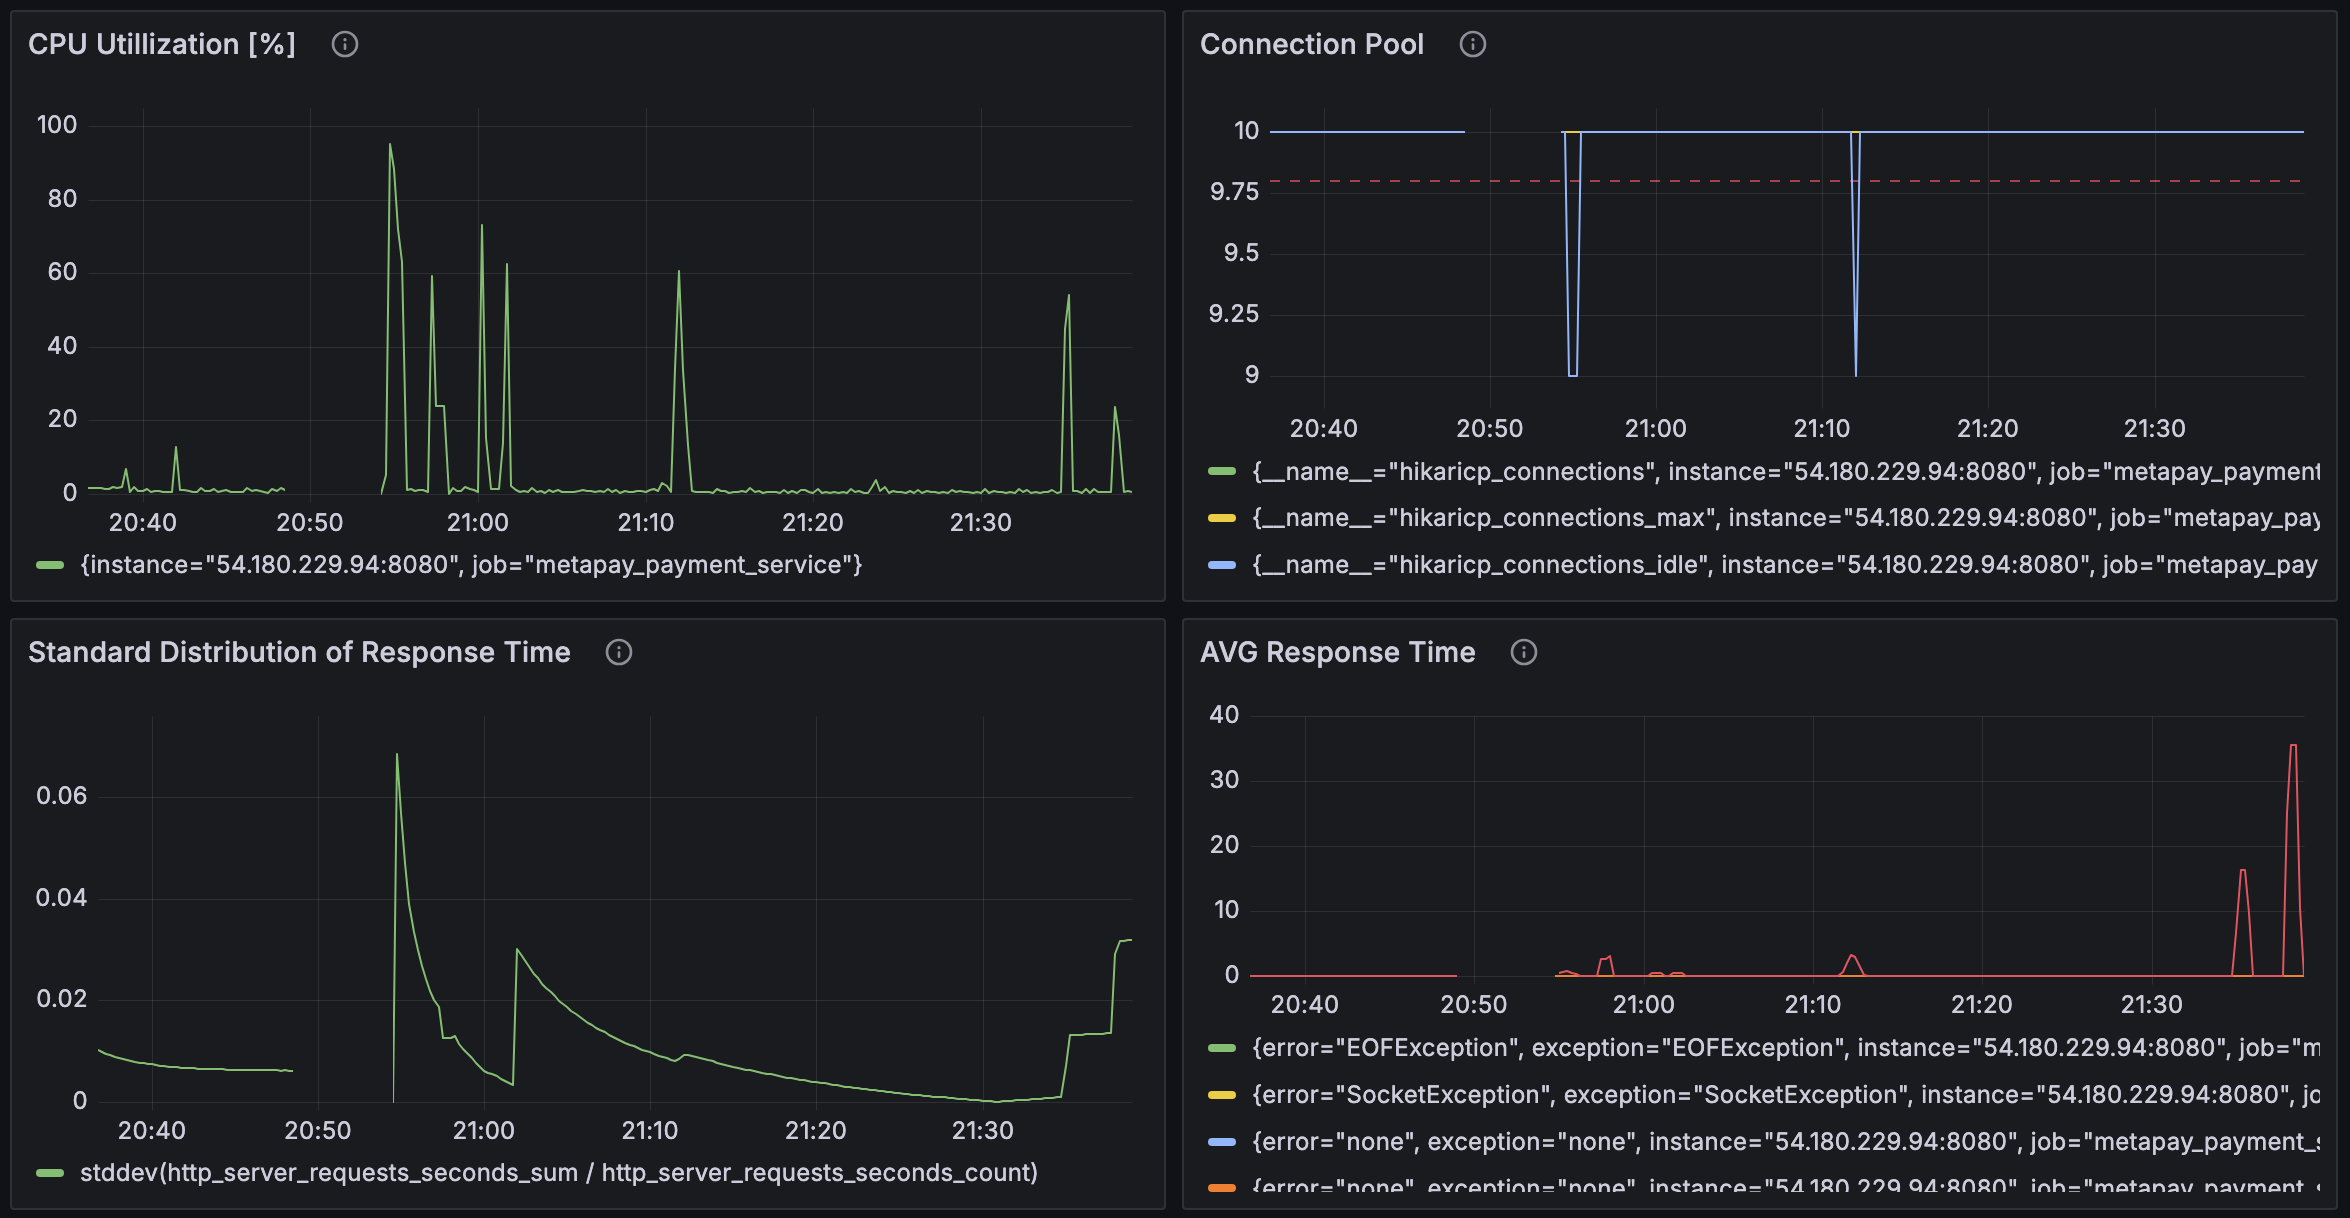
Task: Click info icon beside AVG Response Time
Action: pyautogui.click(x=1523, y=652)
